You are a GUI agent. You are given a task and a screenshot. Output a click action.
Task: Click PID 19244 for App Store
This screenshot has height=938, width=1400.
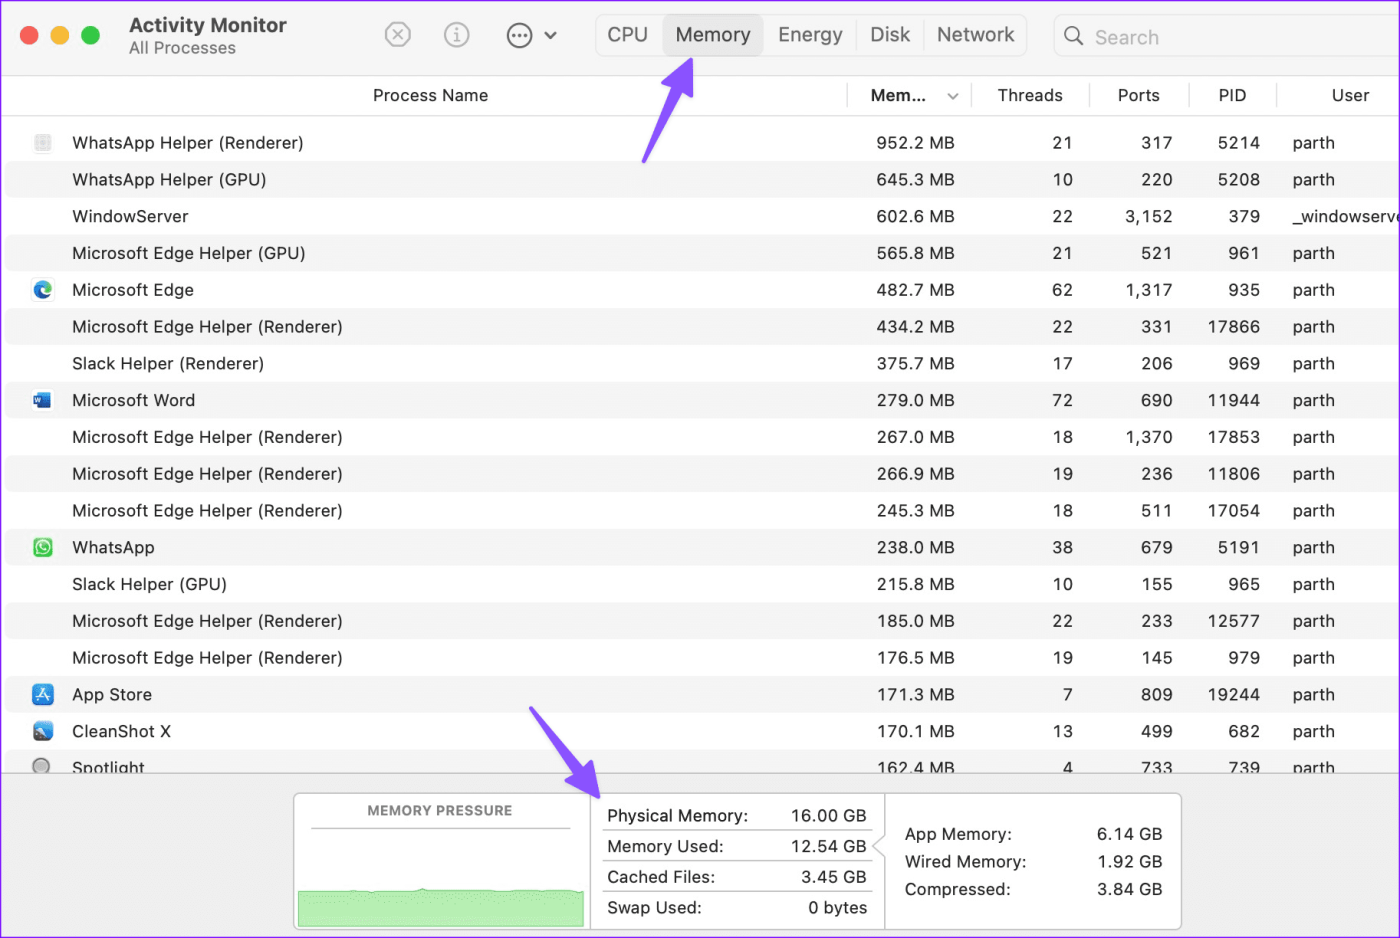[1233, 694]
